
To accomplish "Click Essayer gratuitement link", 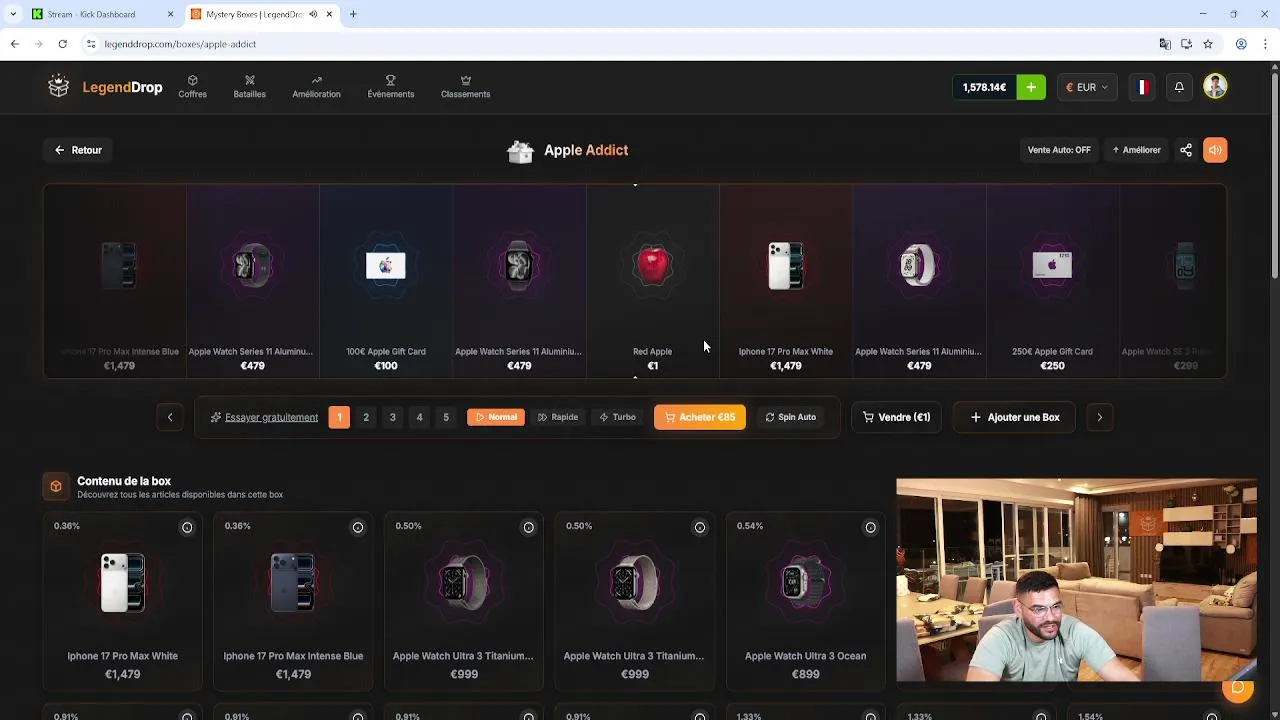I will pyautogui.click(x=264, y=417).
